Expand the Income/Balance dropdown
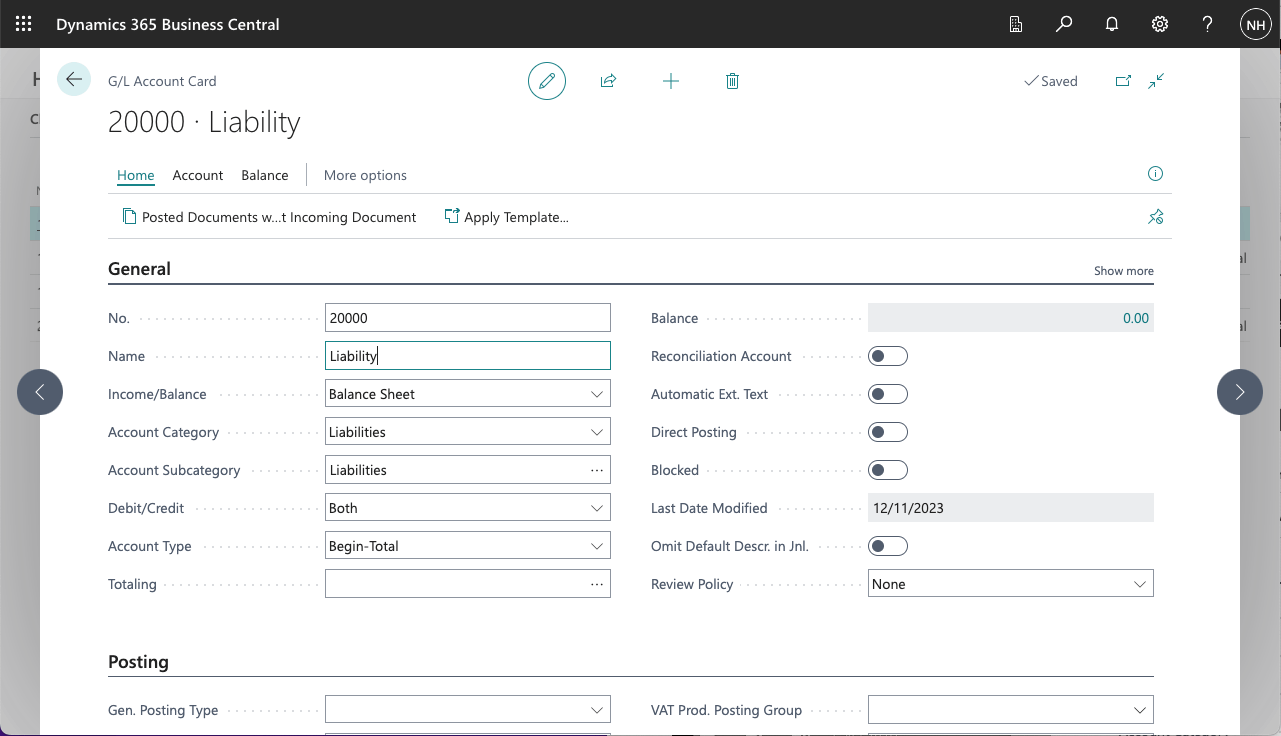 click(467, 394)
